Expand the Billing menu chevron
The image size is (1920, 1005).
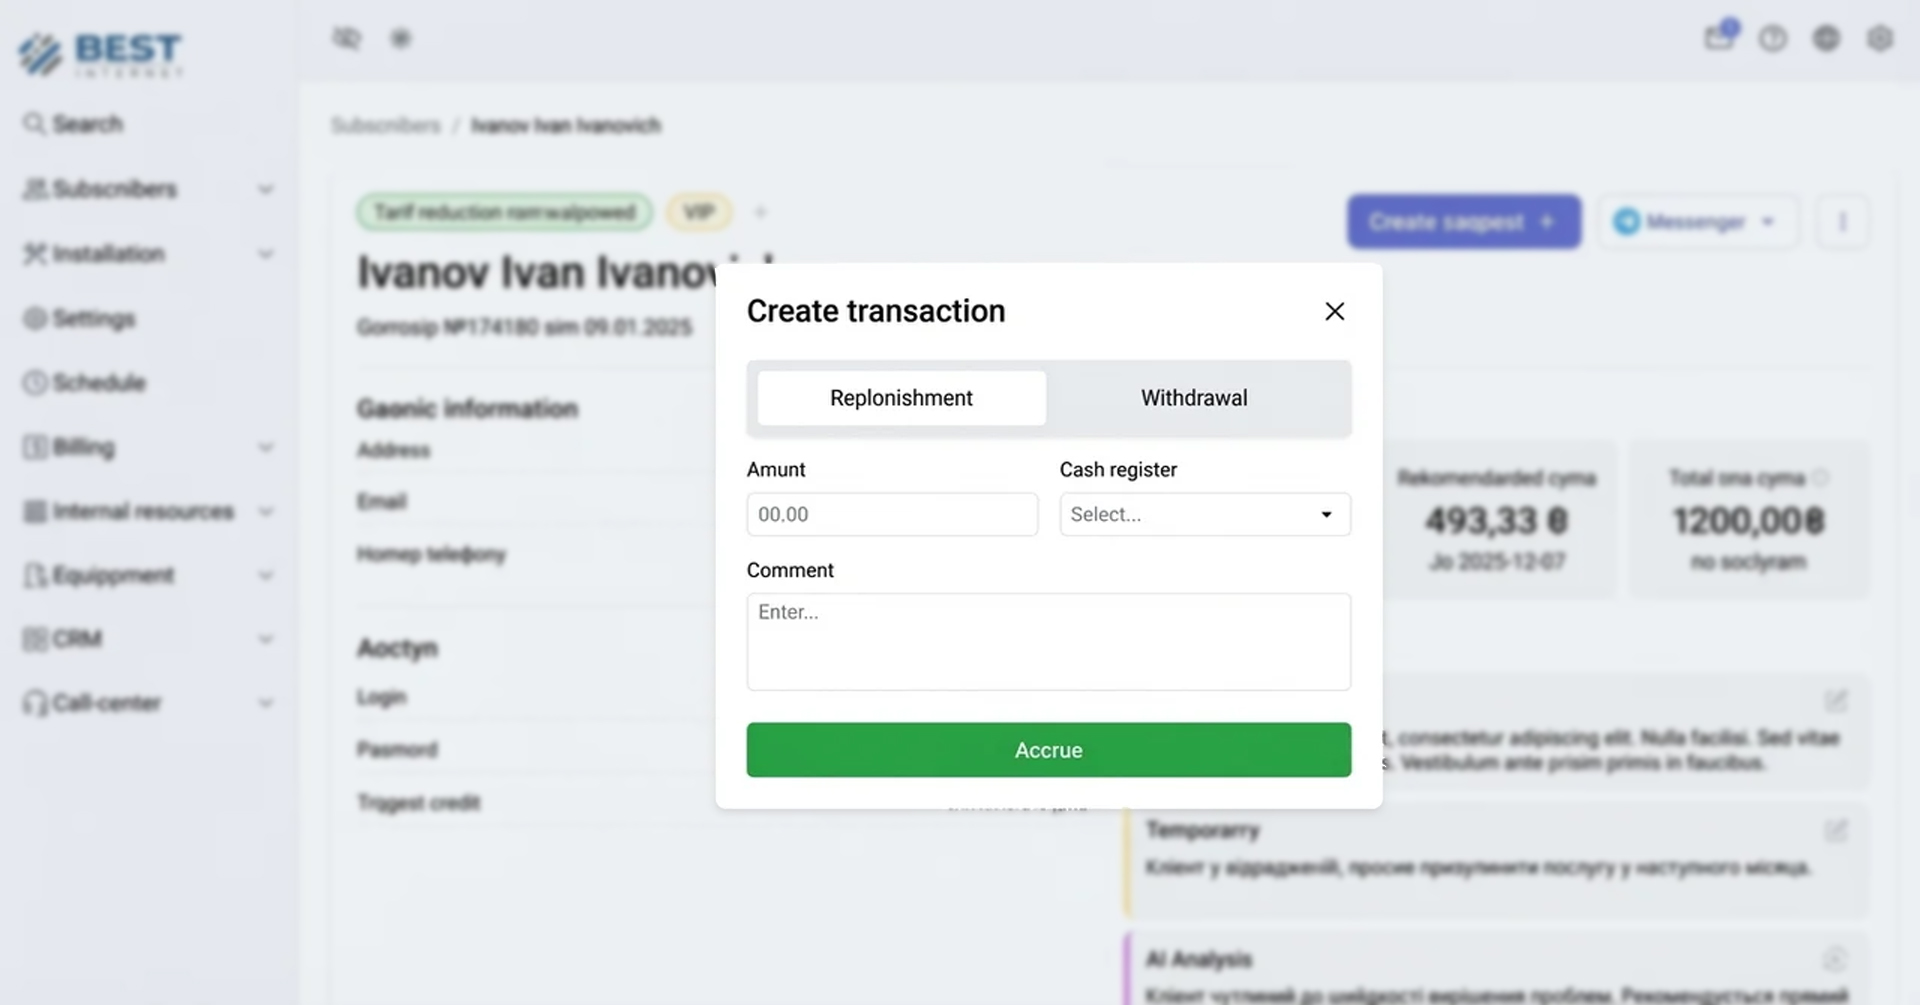coord(265,447)
